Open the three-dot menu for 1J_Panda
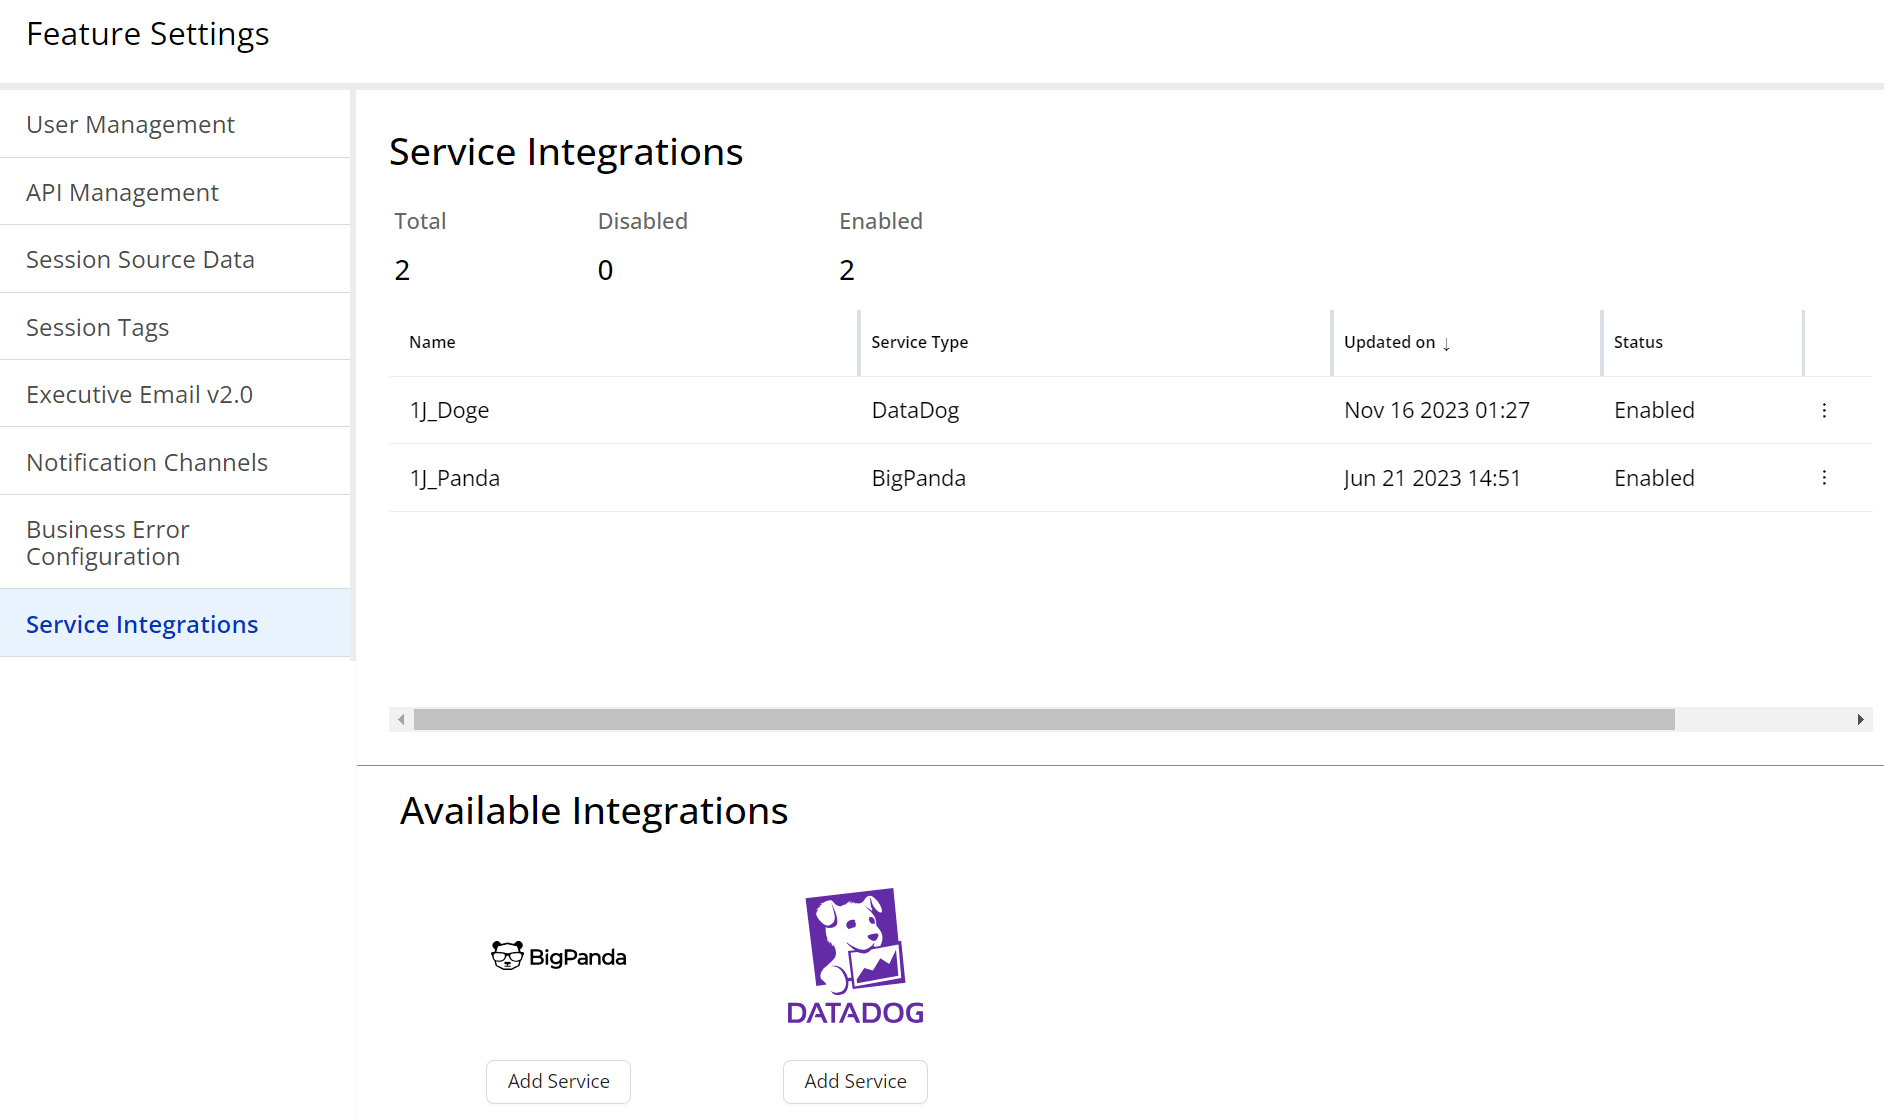This screenshot has height=1118, width=1884. pos(1824,478)
